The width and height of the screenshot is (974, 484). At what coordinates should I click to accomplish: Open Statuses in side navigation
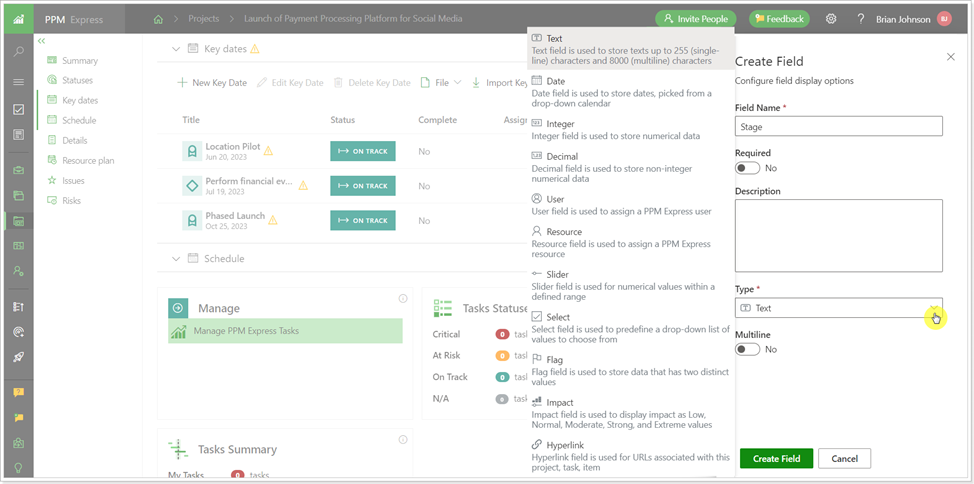tap(77, 80)
